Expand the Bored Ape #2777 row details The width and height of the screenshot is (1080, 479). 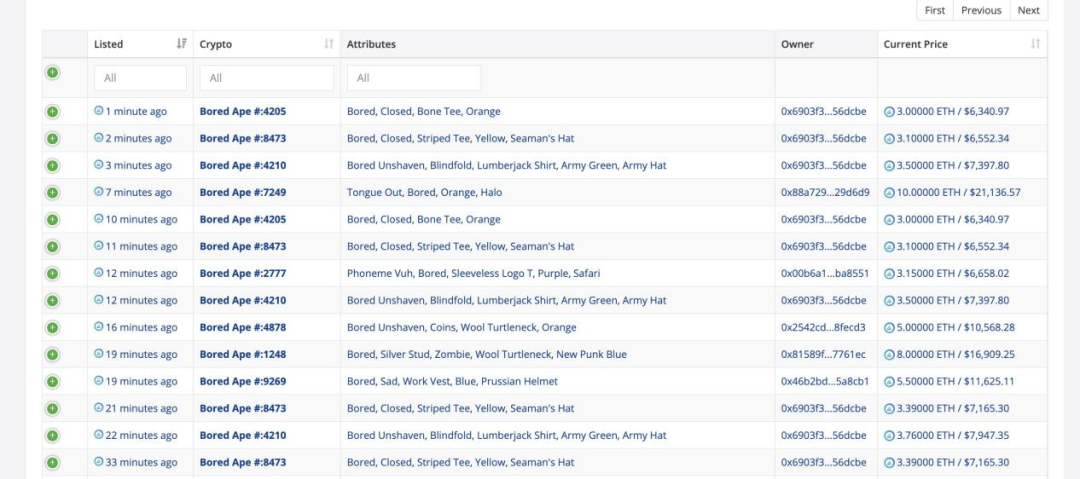pos(52,273)
